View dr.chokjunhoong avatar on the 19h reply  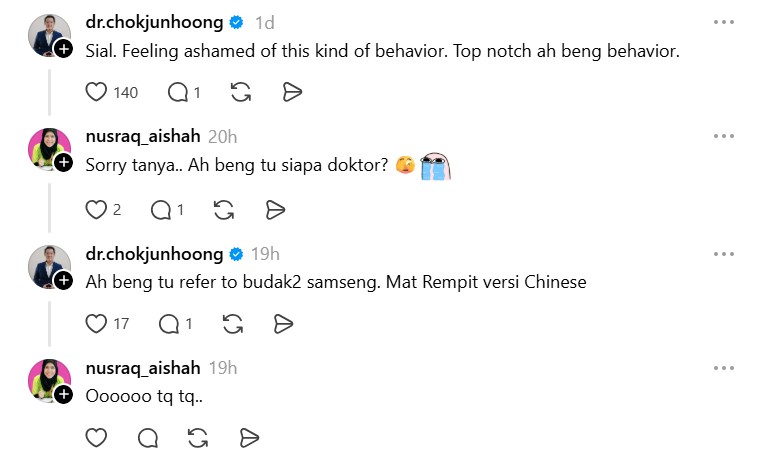pos(49,266)
